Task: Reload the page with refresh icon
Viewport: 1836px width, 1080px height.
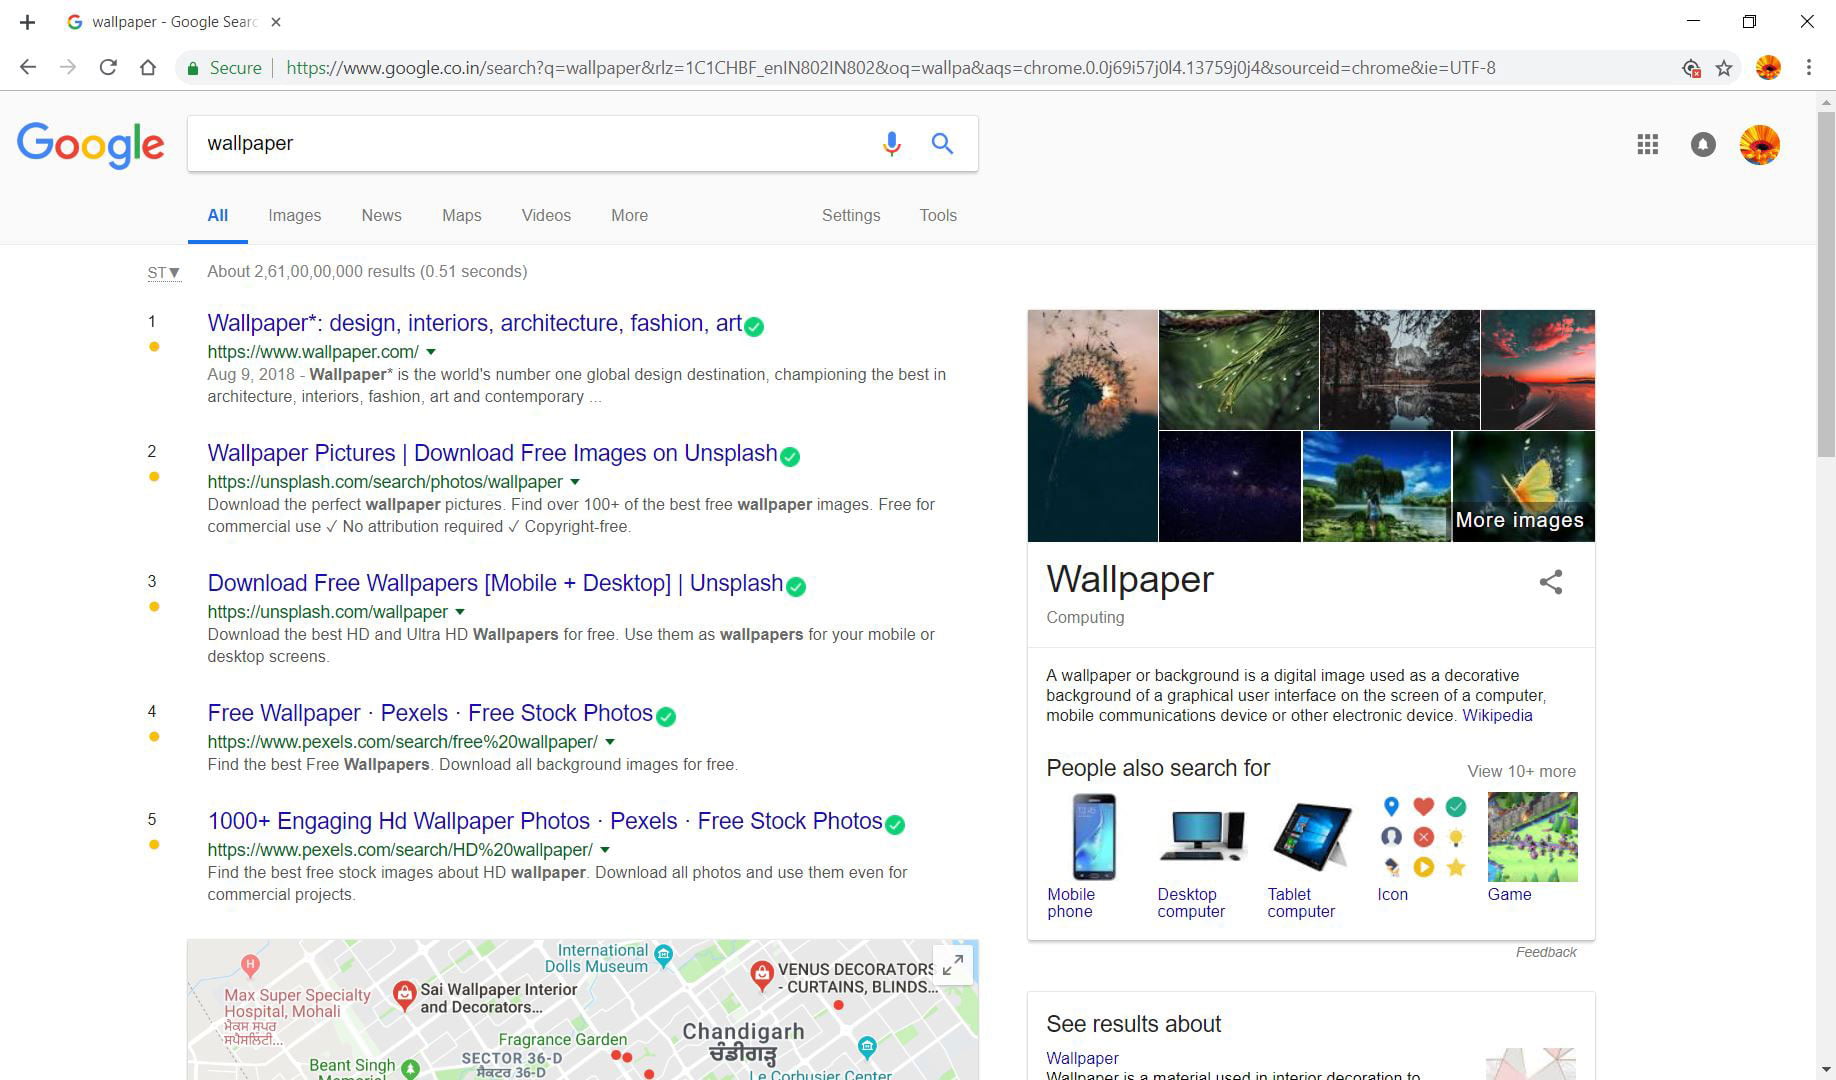Action: click(x=108, y=68)
